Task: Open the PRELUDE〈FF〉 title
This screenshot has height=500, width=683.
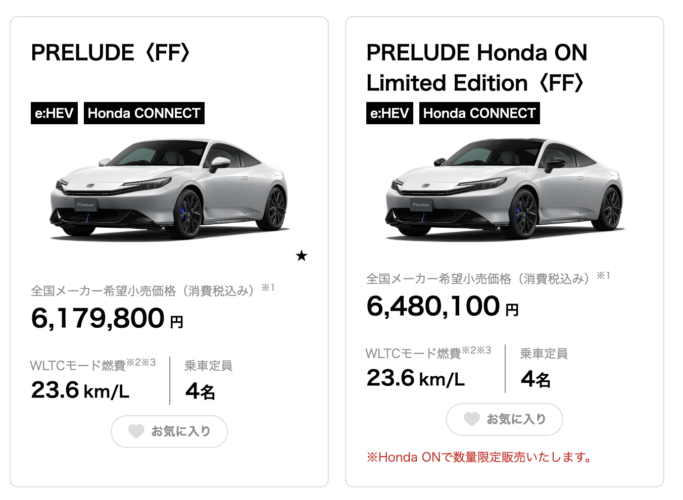Action: coord(111,53)
